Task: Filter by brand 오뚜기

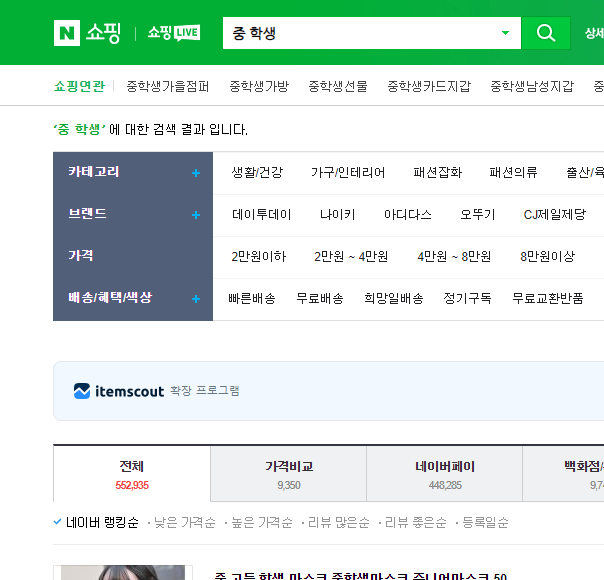Action: coord(478,215)
